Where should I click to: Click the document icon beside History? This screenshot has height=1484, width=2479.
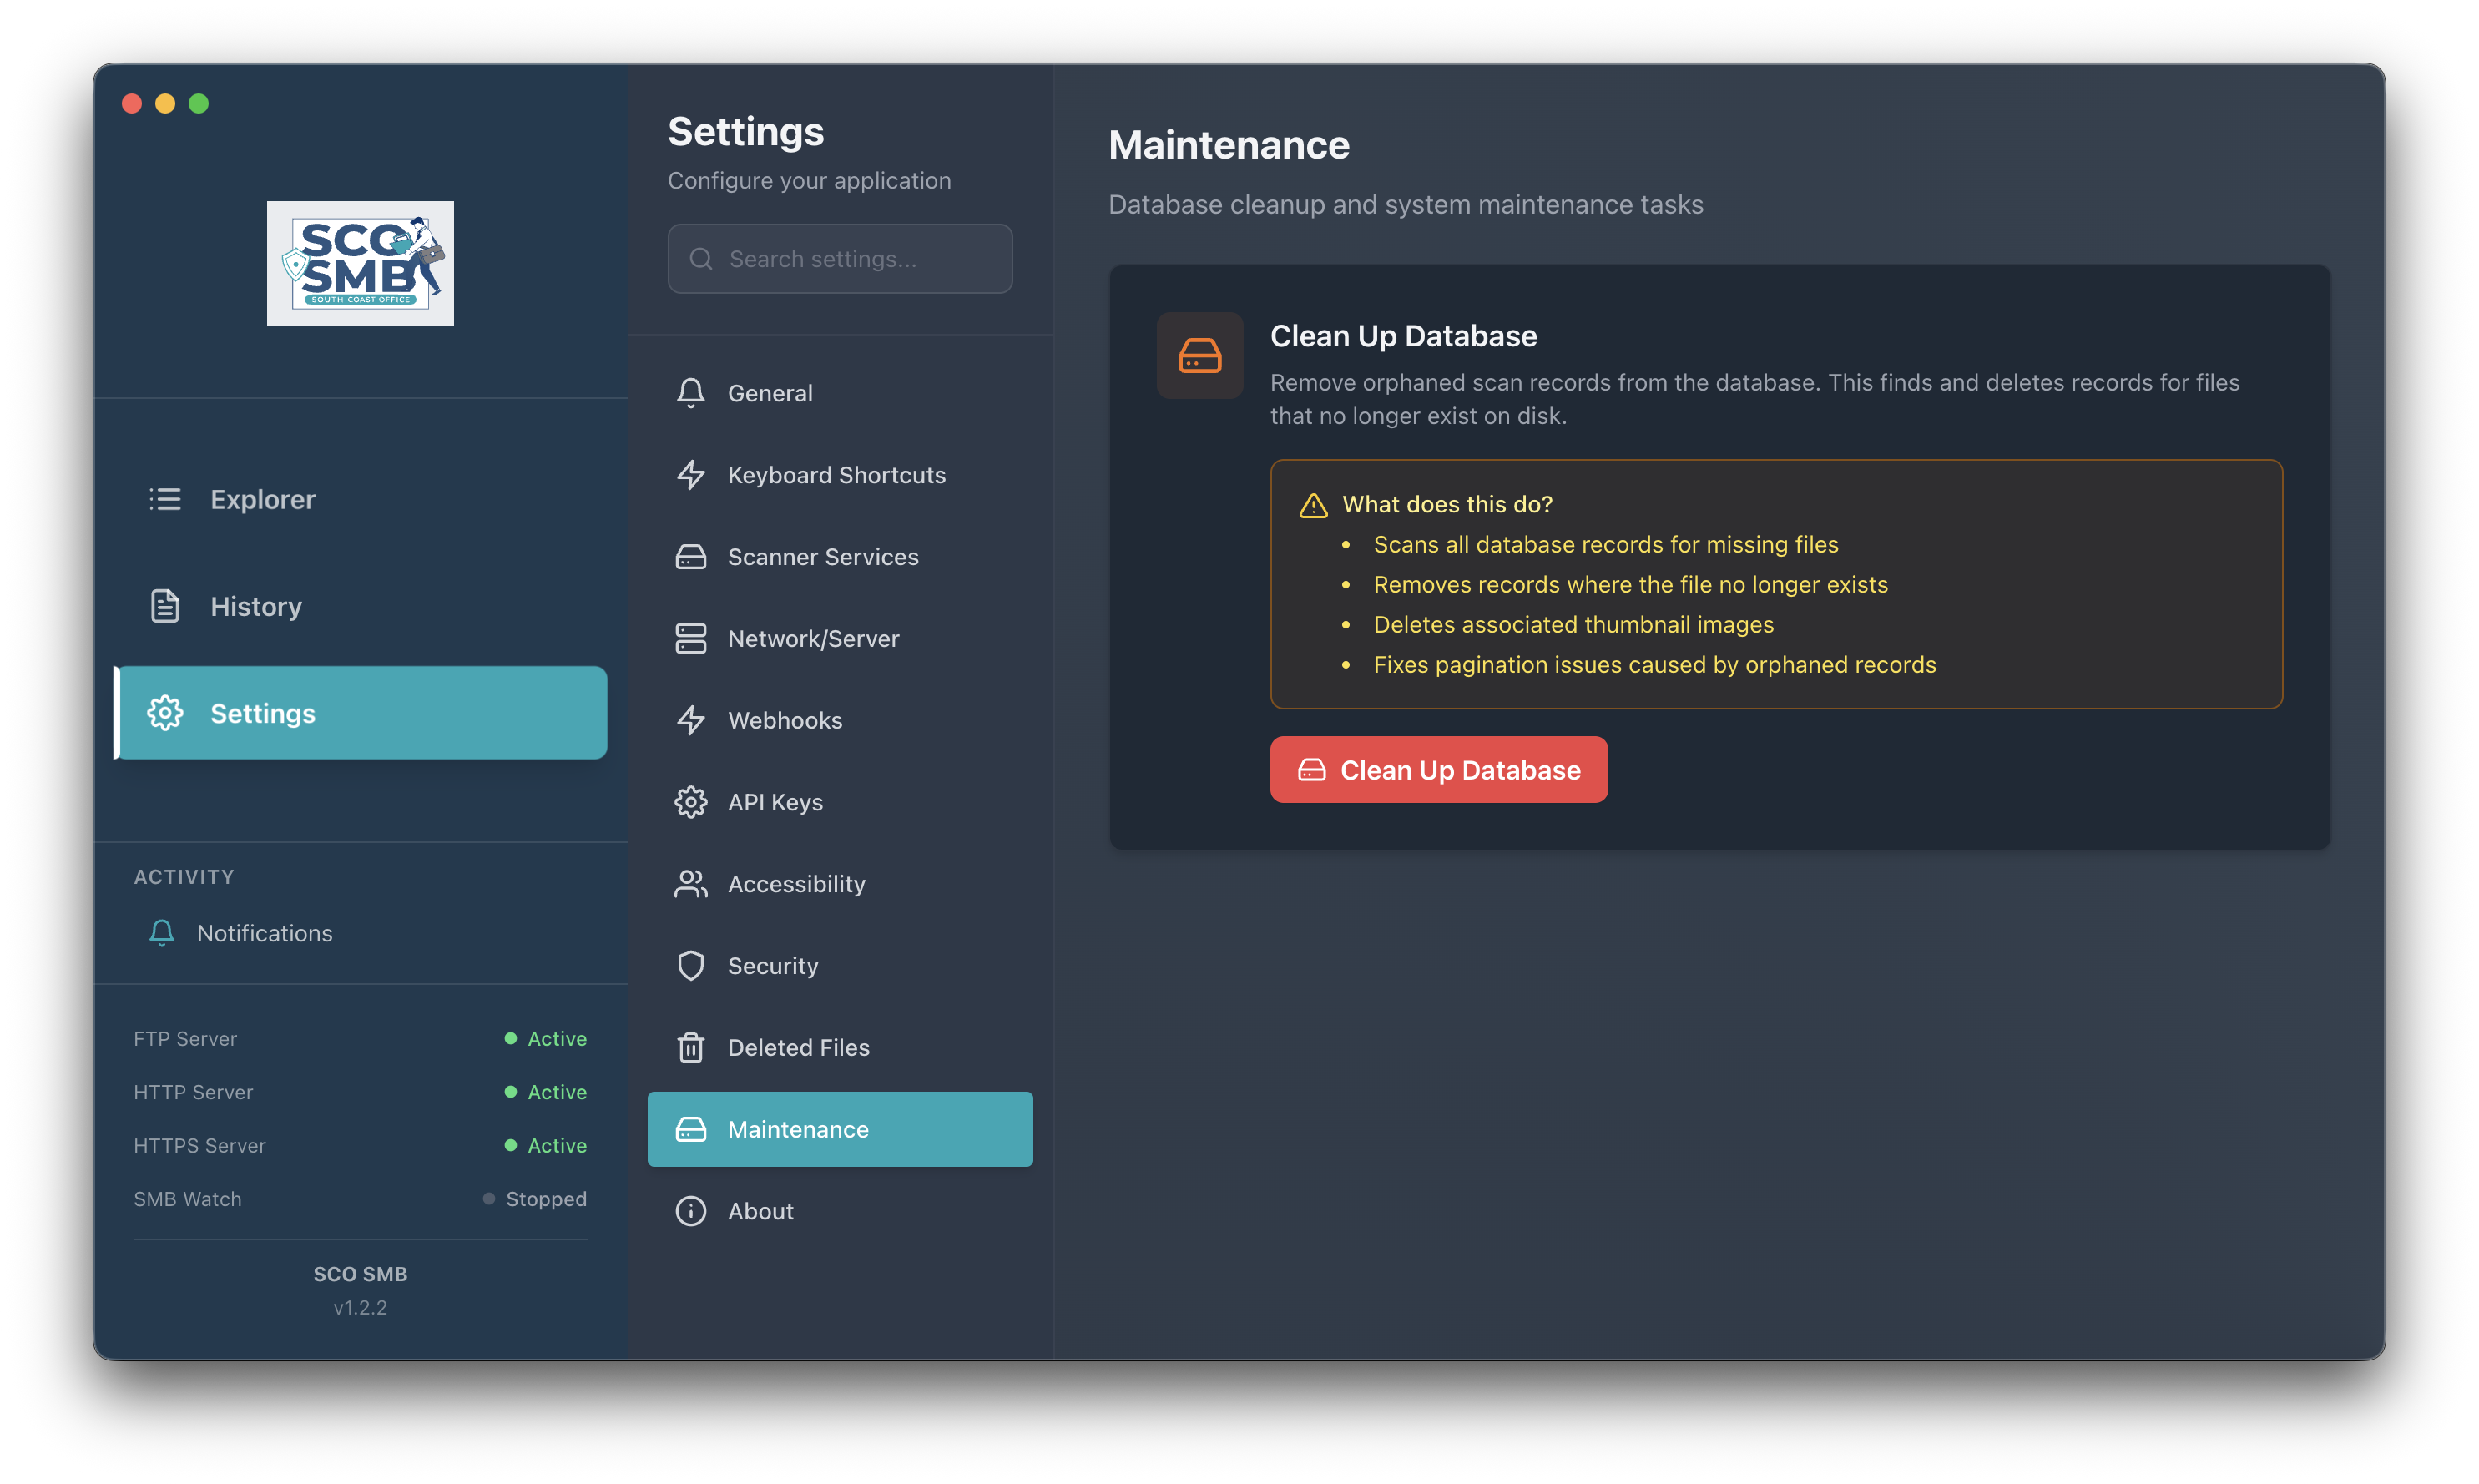click(165, 606)
